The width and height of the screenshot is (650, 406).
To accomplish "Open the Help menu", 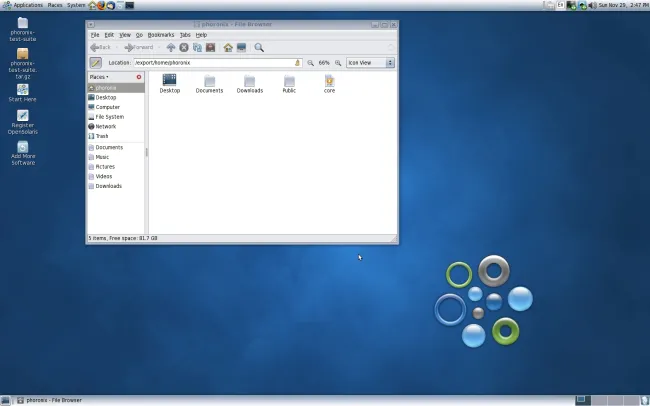I will click(201, 35).
